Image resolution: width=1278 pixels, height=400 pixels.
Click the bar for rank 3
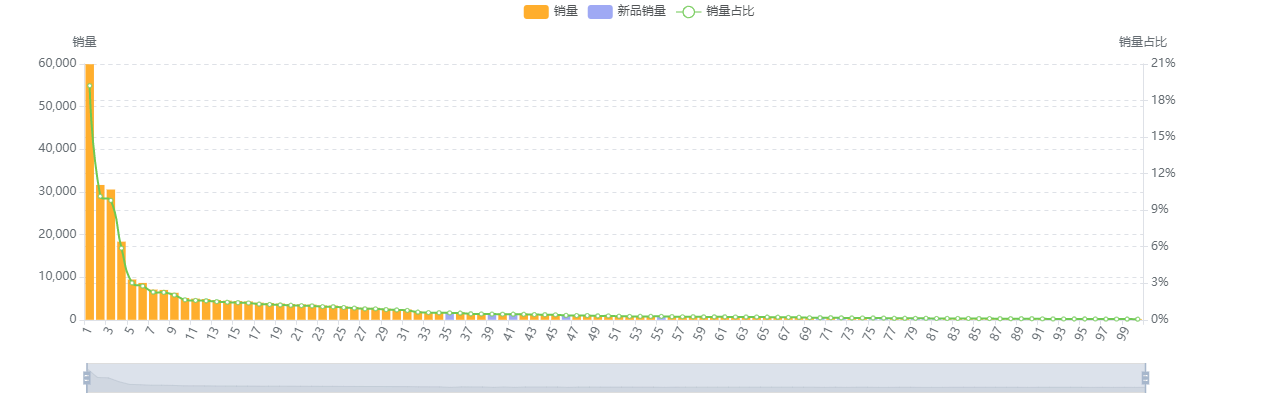click(110, 254)
